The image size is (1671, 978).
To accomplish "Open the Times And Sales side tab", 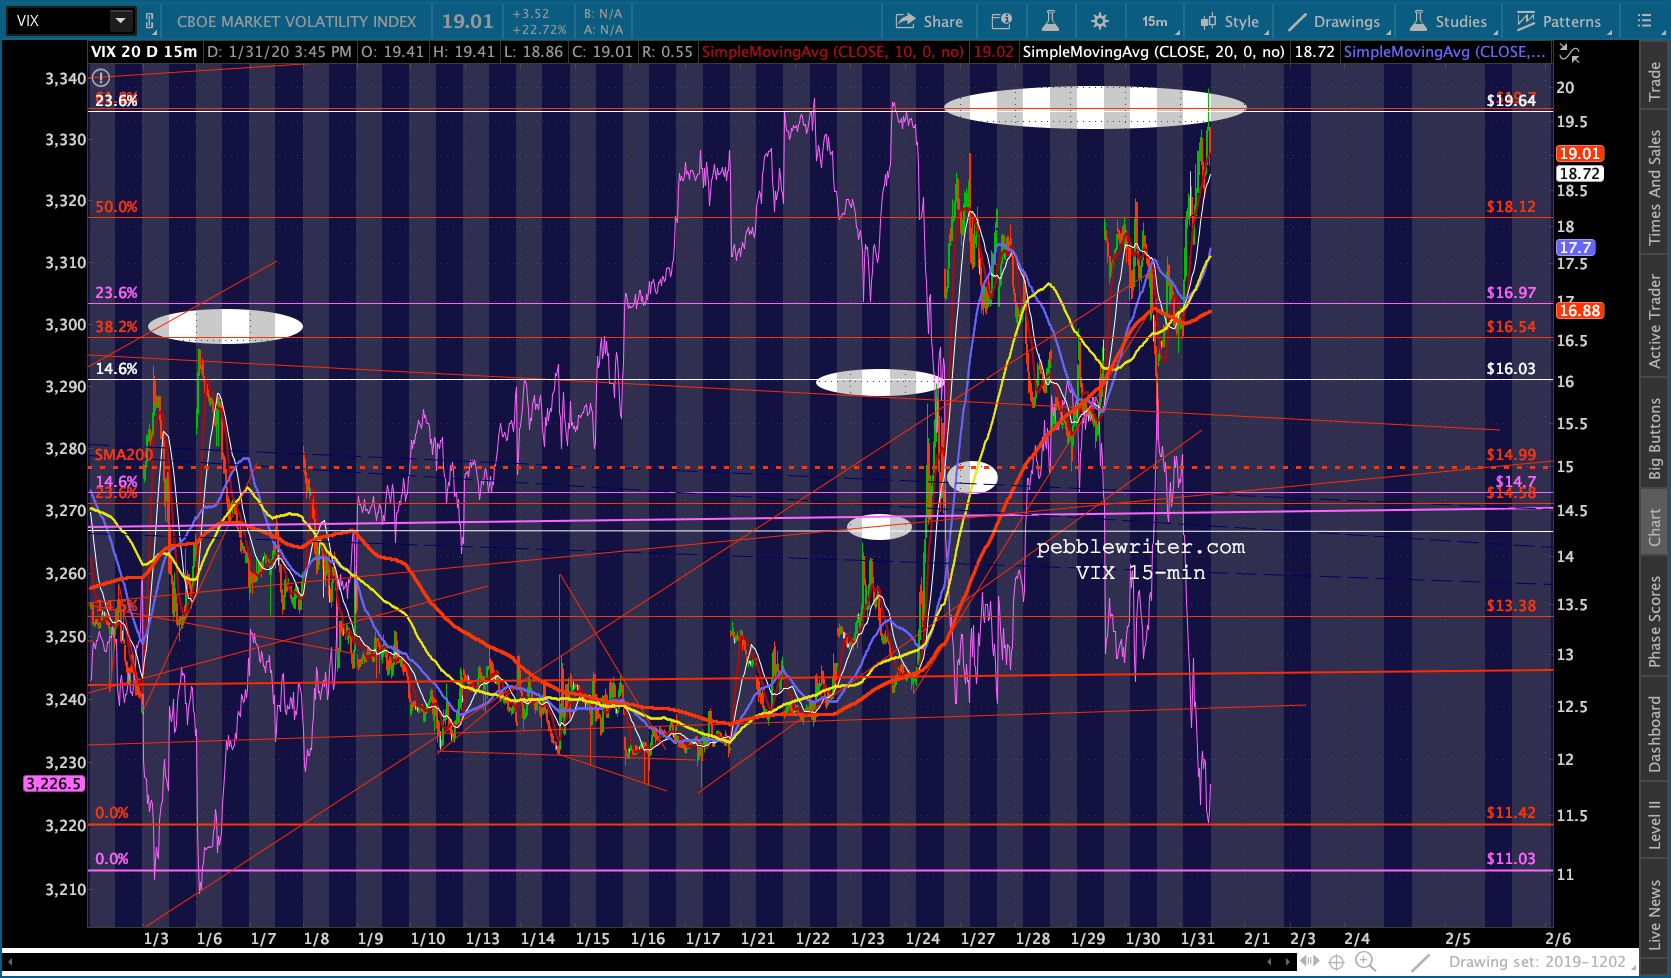I will pos(1655,187).
